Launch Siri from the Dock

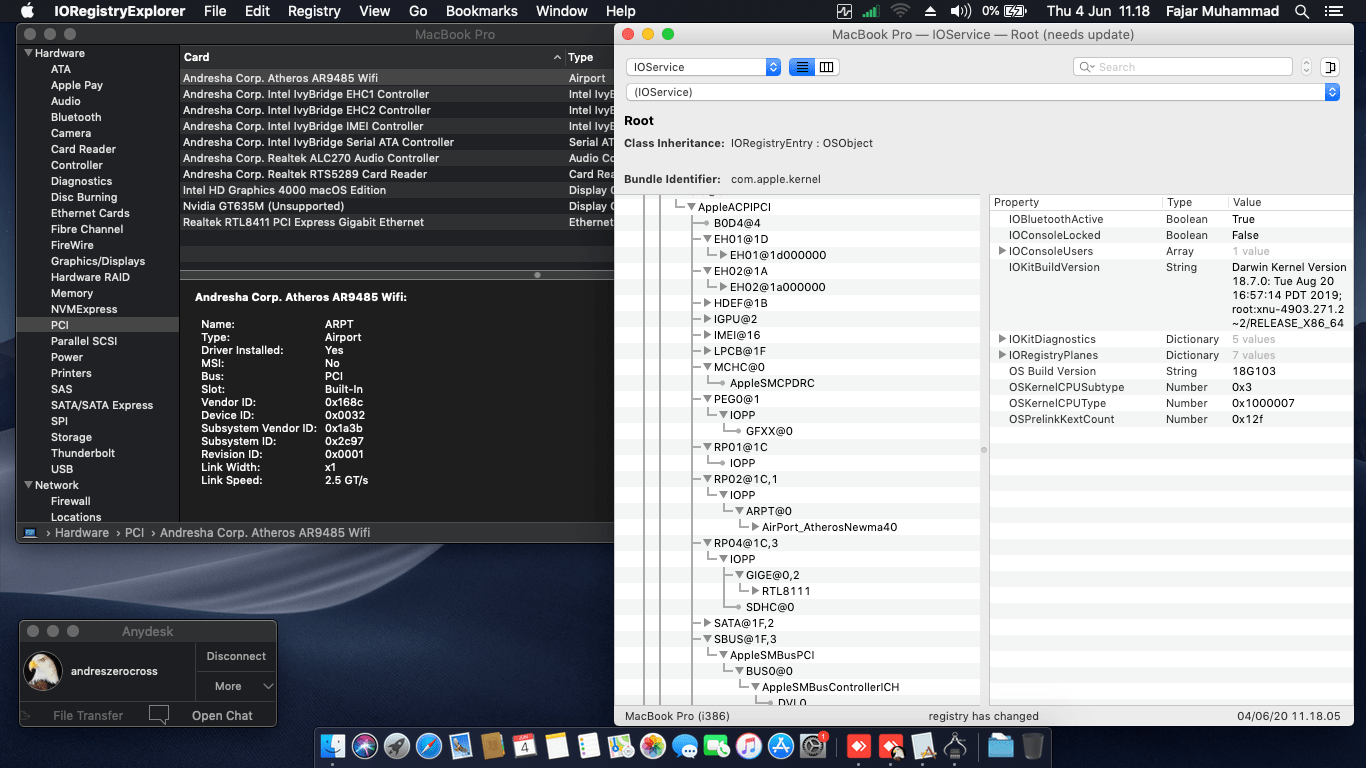pos(365,746)
